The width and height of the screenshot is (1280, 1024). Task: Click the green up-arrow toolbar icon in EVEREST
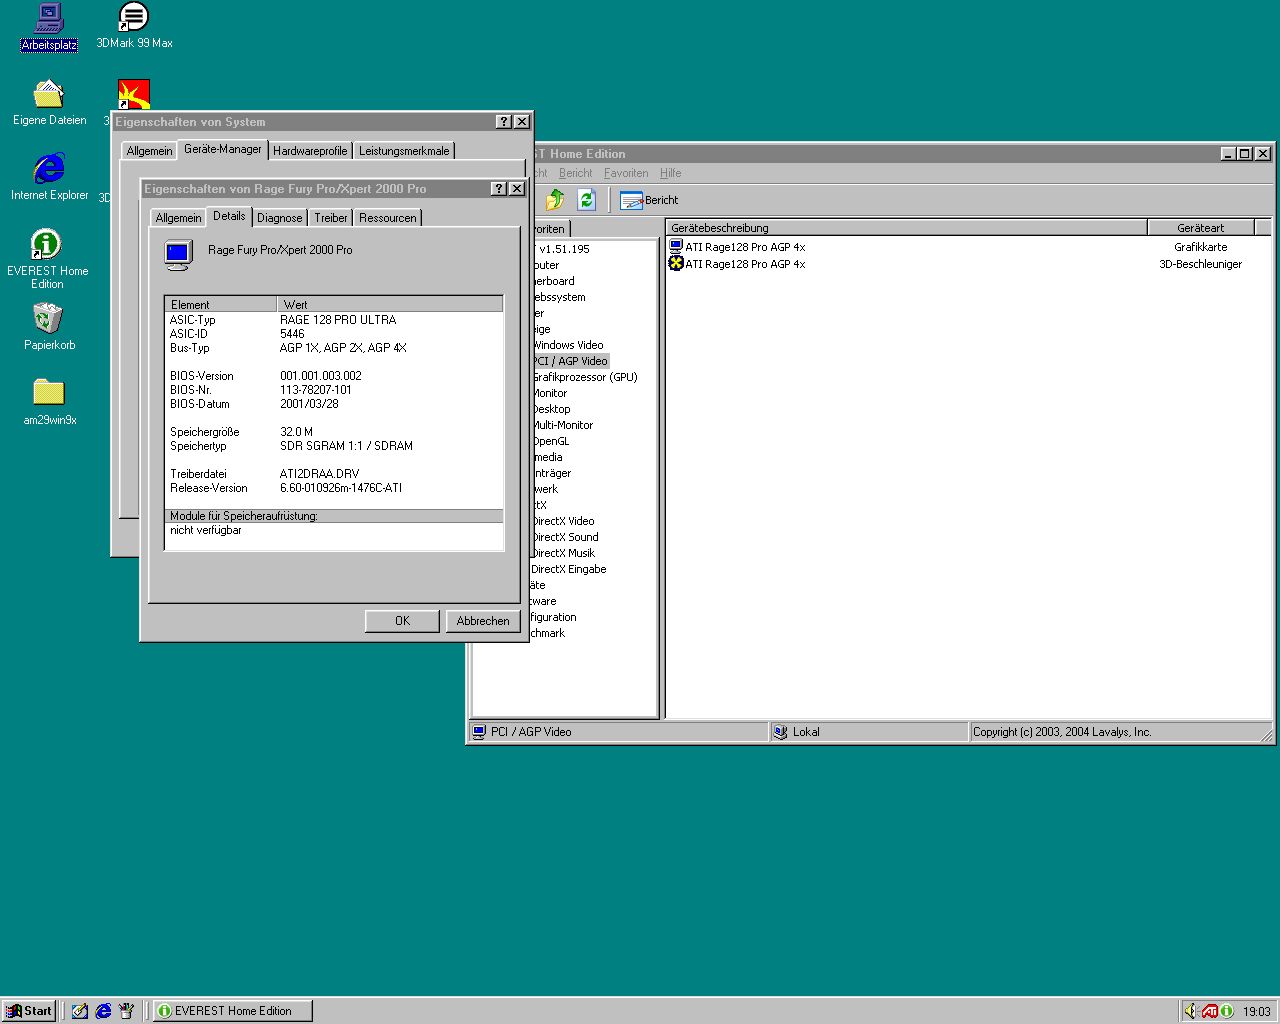(555, 200)
